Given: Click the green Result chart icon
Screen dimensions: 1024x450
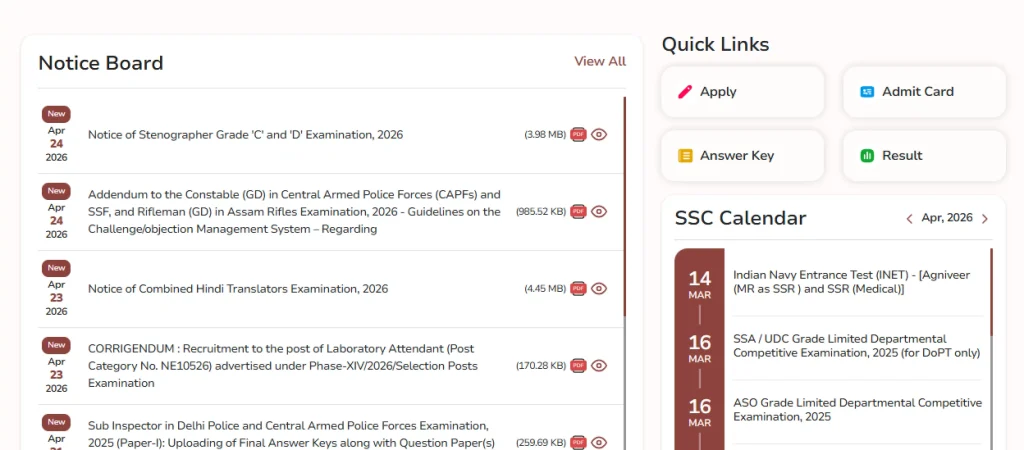Looking at the screenshot, I should click(x=867, y=156).
